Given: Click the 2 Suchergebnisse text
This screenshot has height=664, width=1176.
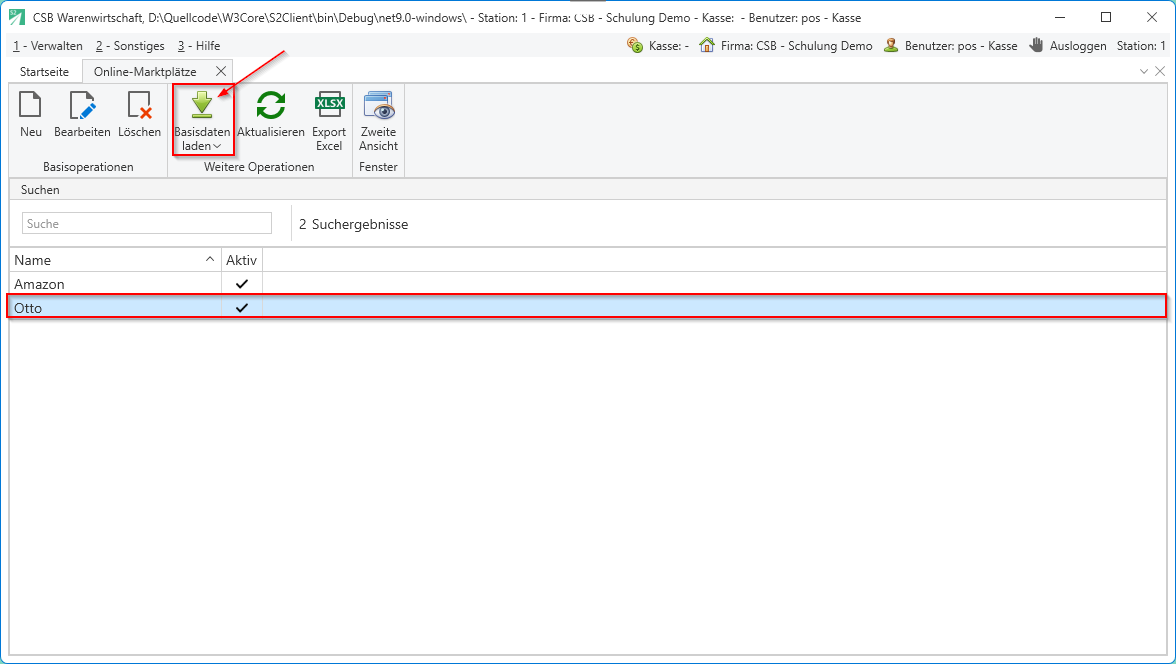Looking at the screenshot, I should click(x=353, y=224).
